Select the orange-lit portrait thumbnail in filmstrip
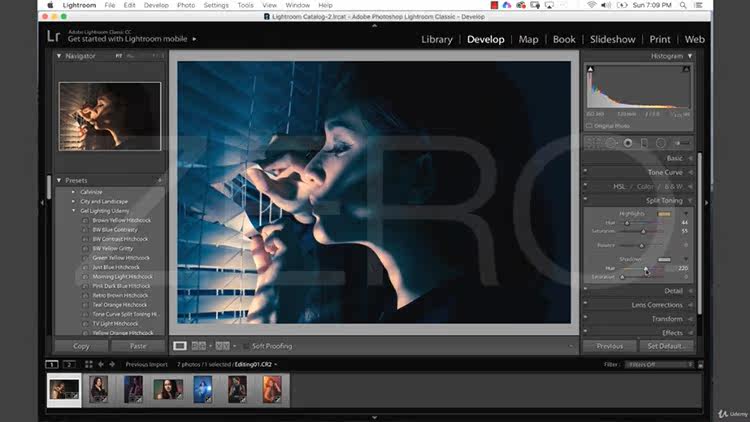The height and width of the screenshot is (422, 750). coord(272,389)
